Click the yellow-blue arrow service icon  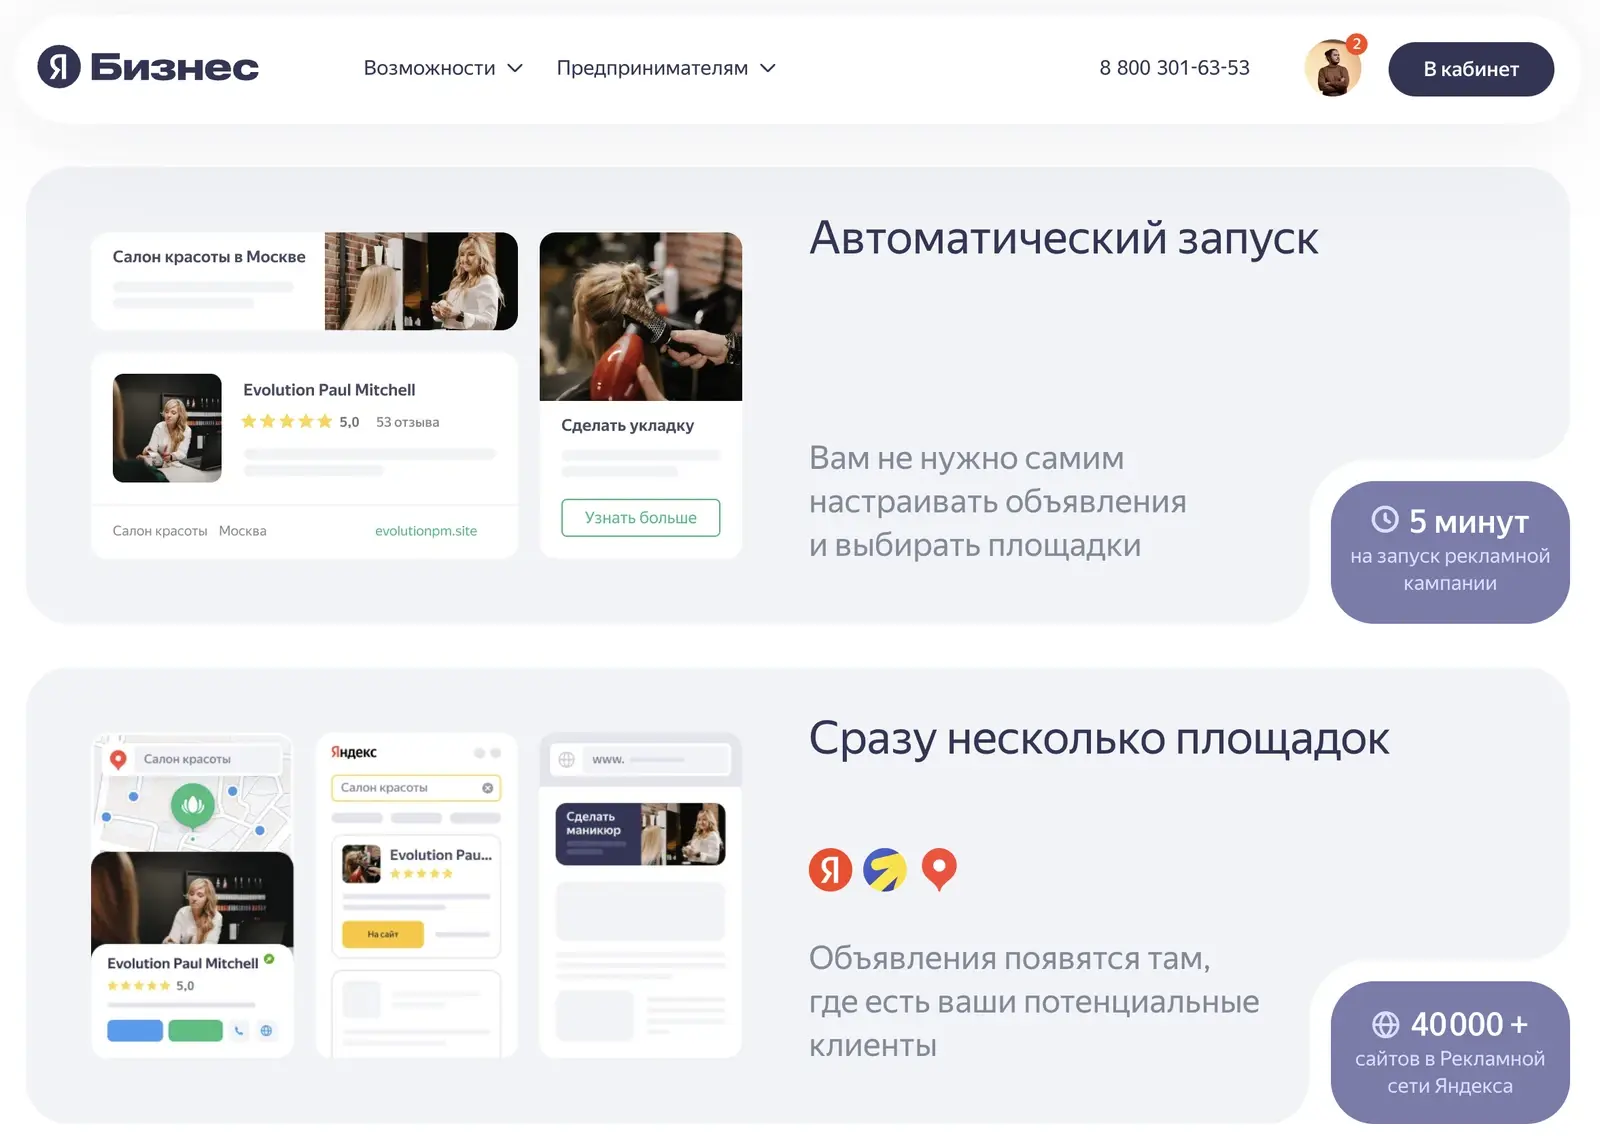[x=885, y=870]
